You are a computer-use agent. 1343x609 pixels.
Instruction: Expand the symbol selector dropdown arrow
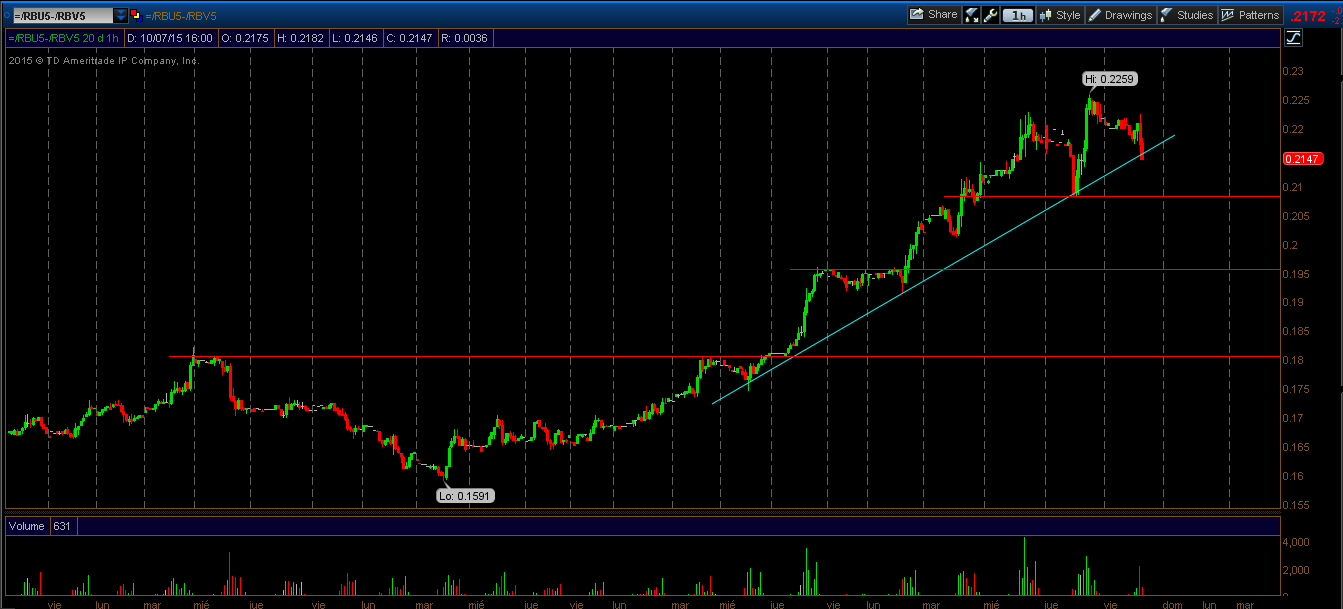pos(121,15)
